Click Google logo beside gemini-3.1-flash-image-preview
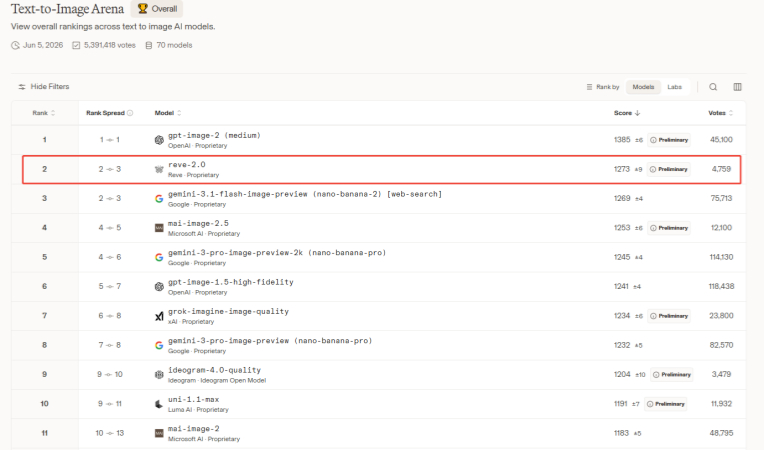 (159, 199)
